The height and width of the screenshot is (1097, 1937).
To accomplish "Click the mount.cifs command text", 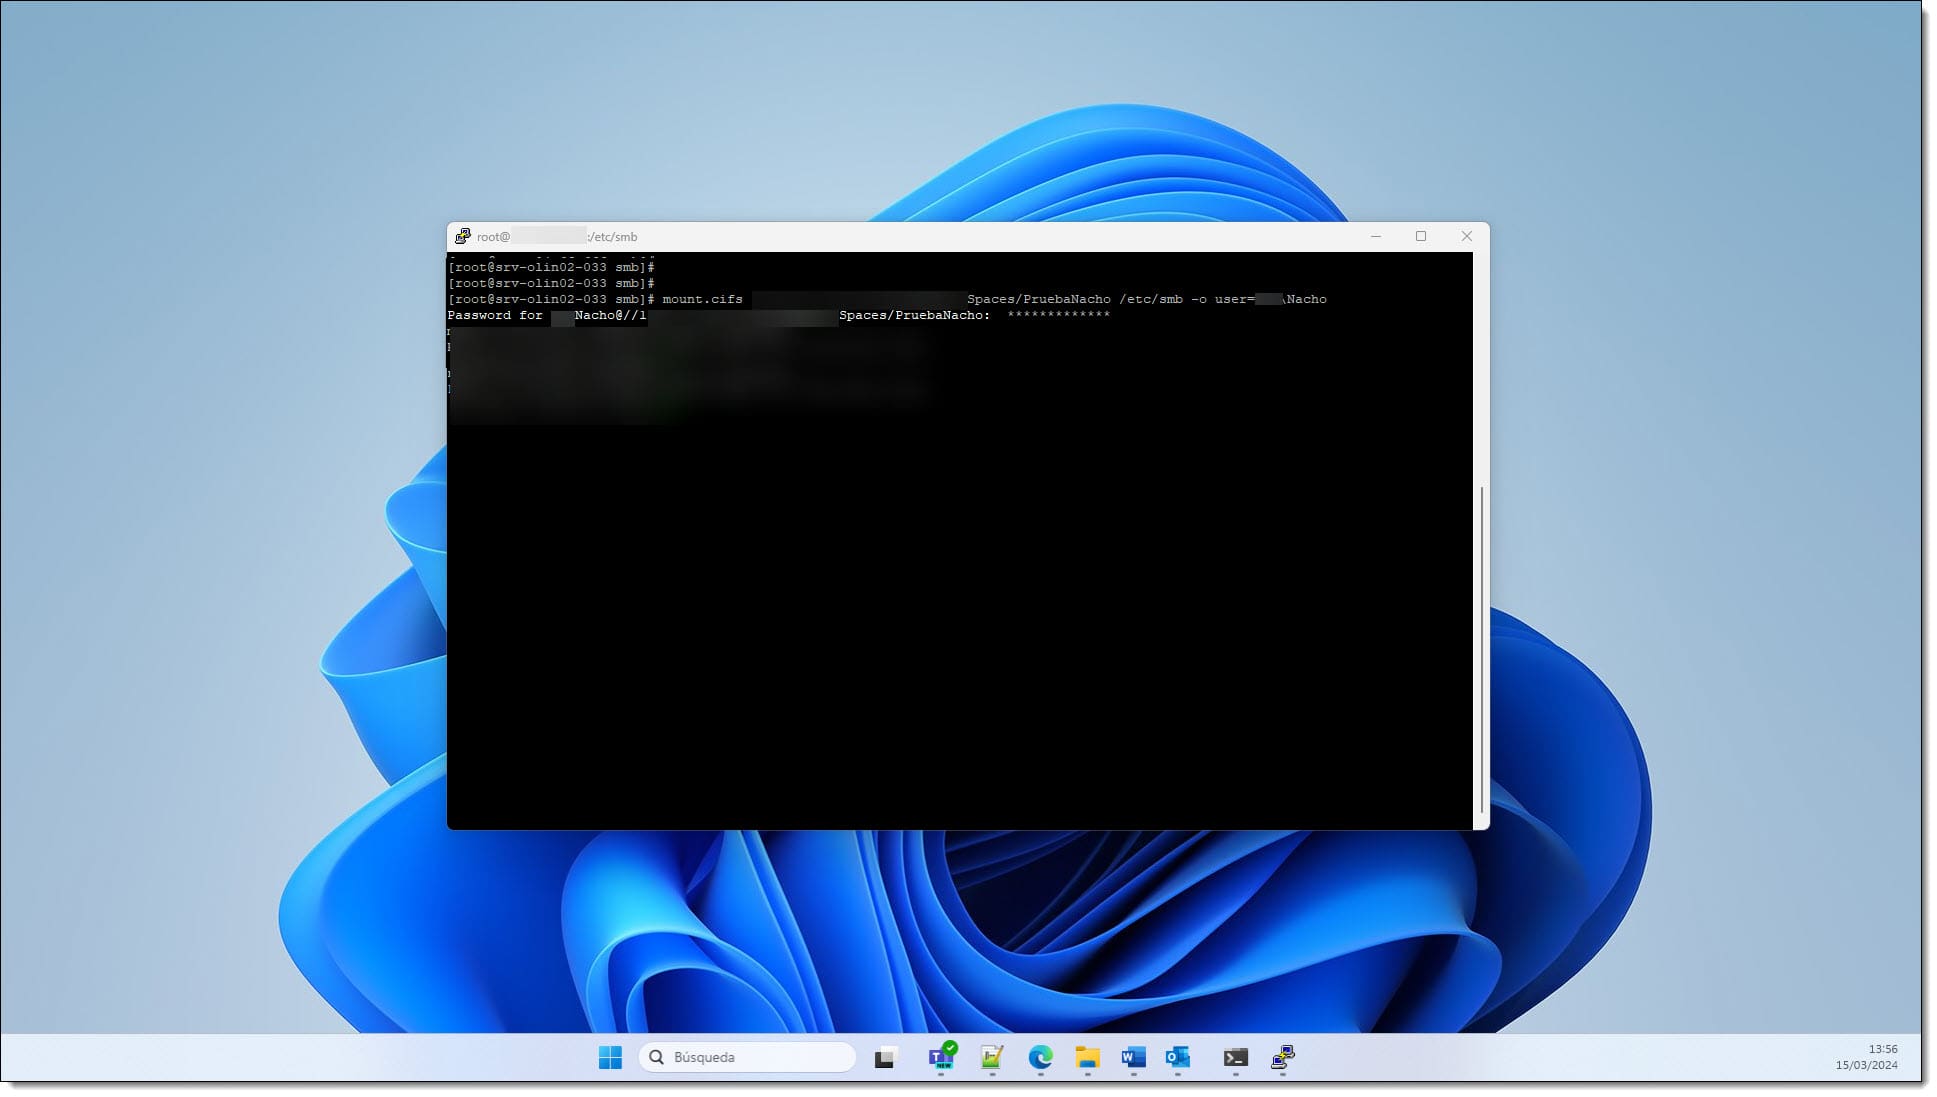I will 702,299.
